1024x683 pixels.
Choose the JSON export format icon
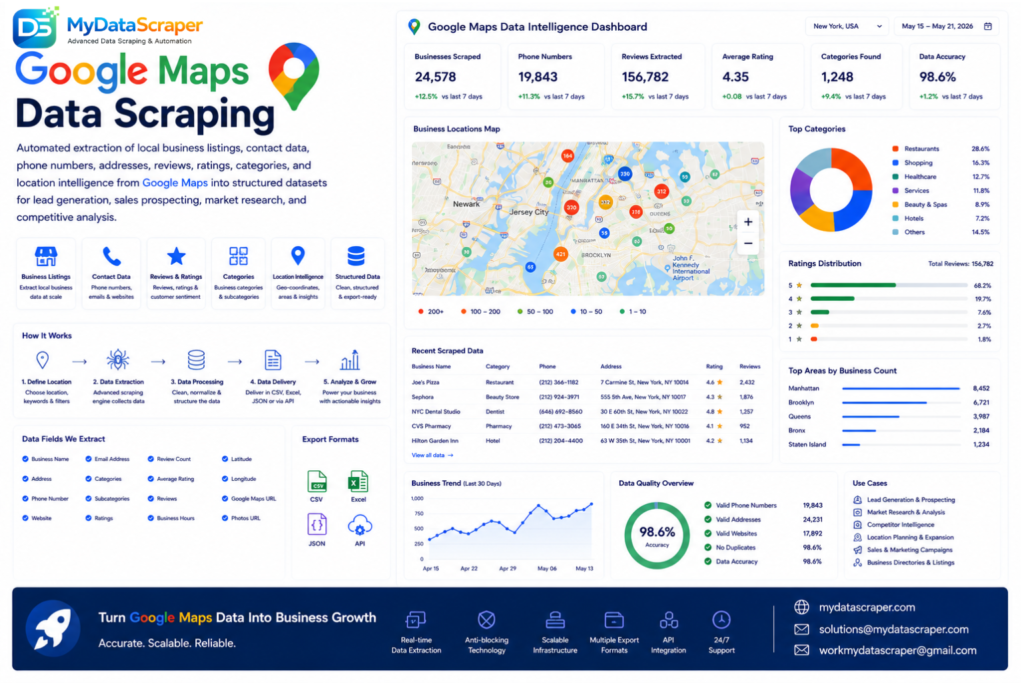pyautogui.click(x=317, y=524)
